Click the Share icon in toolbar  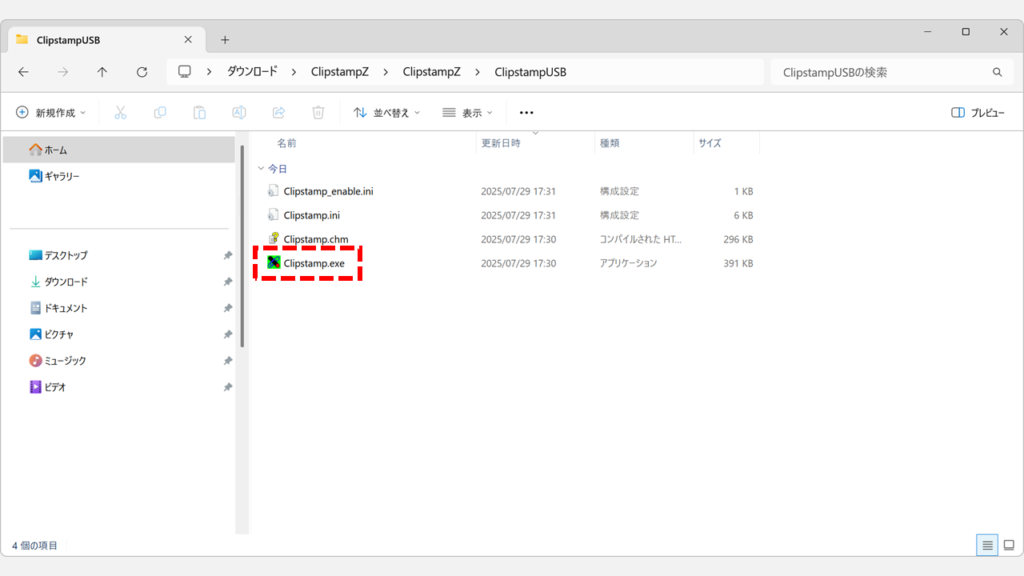pyautogui.click(x=279, y=113)
